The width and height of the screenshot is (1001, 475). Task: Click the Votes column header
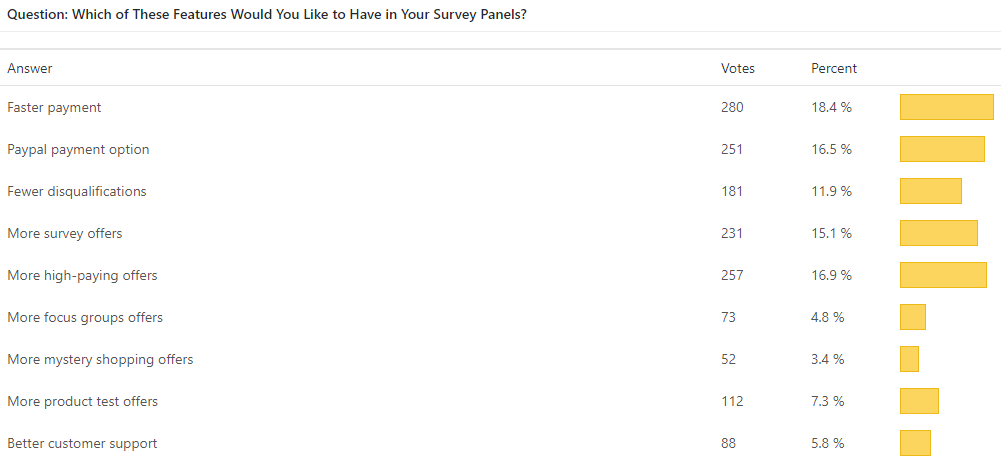pos(738,69)
